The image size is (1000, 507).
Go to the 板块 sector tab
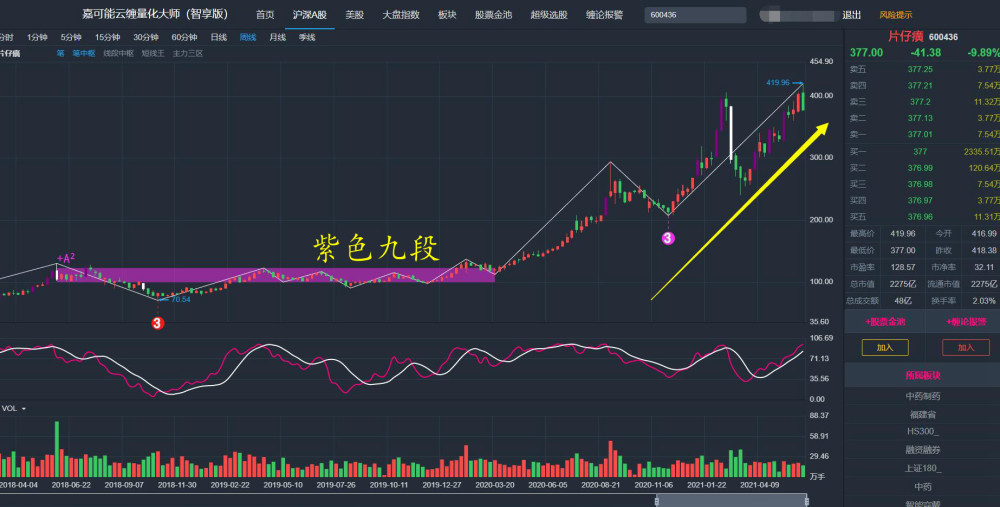(x=447, y=15)
